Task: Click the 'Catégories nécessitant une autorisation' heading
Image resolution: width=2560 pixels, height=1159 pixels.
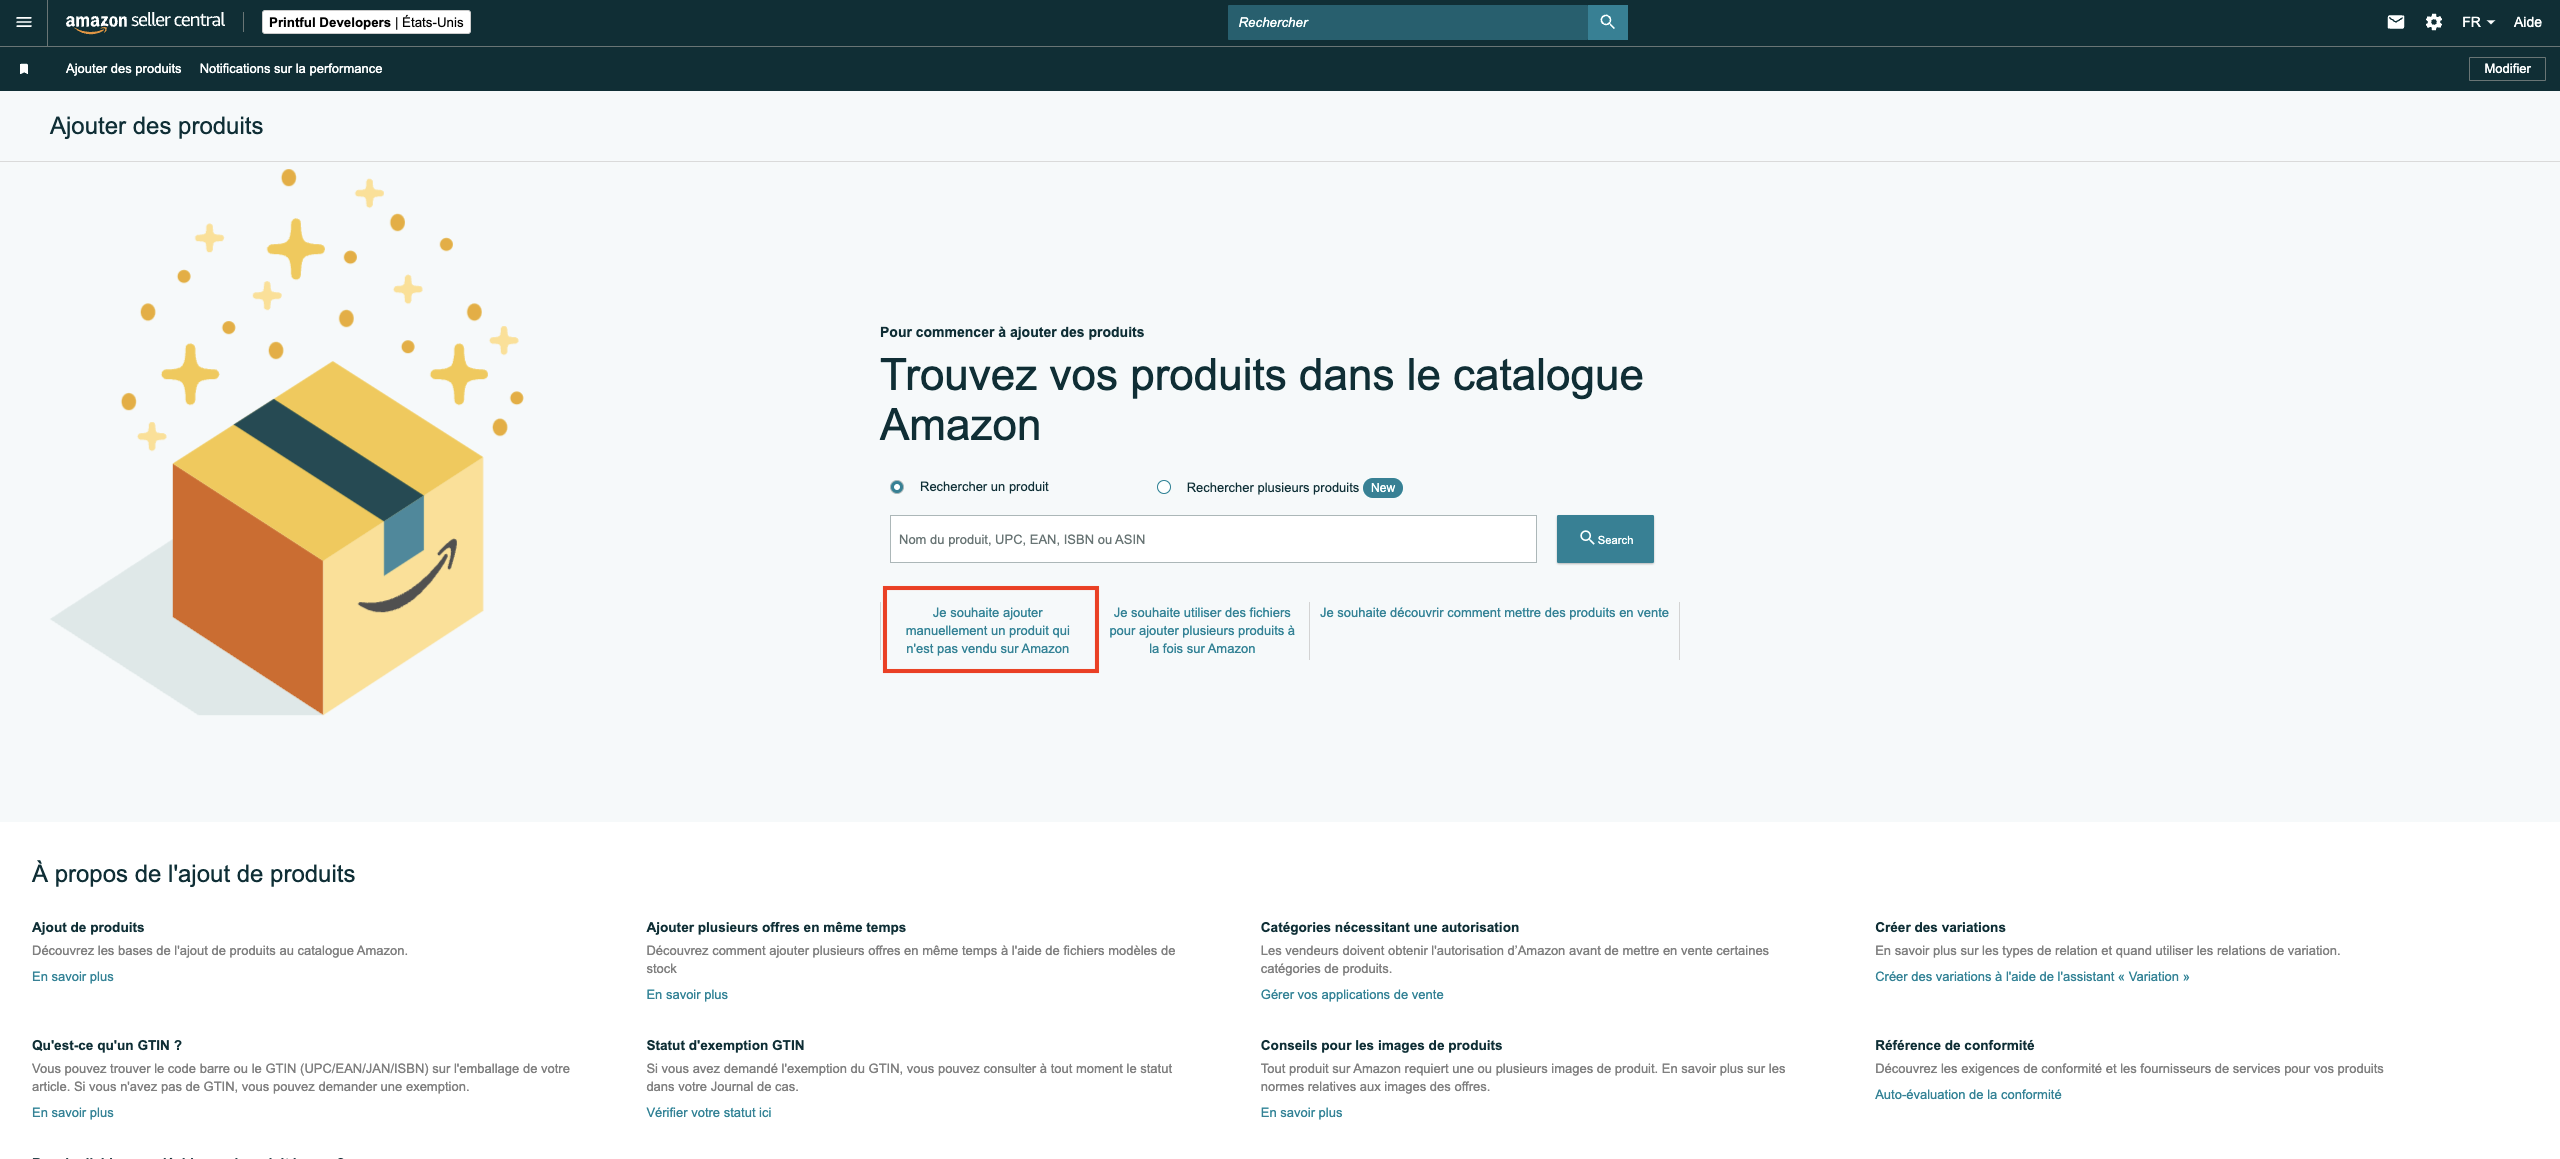Action: (x=1389, y=928)
